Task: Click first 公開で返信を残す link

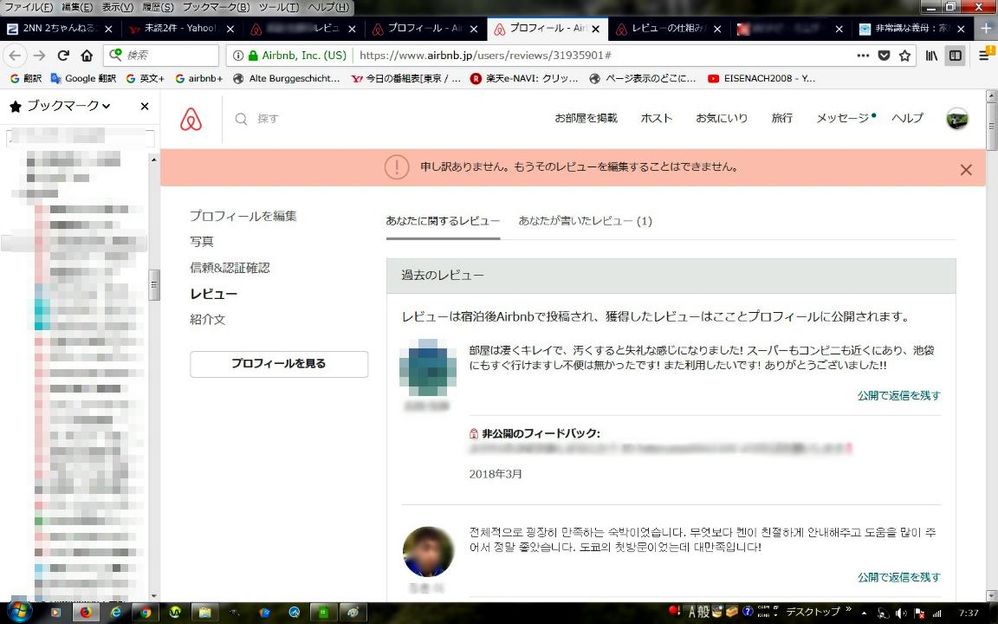Action: click(x=898, y=395)
